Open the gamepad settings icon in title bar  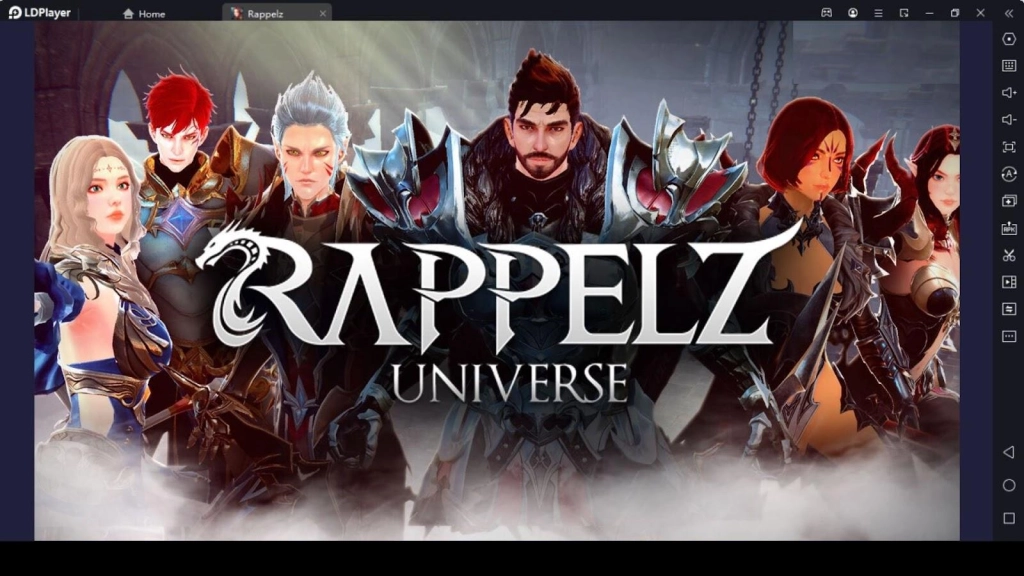tap(826, 13)
